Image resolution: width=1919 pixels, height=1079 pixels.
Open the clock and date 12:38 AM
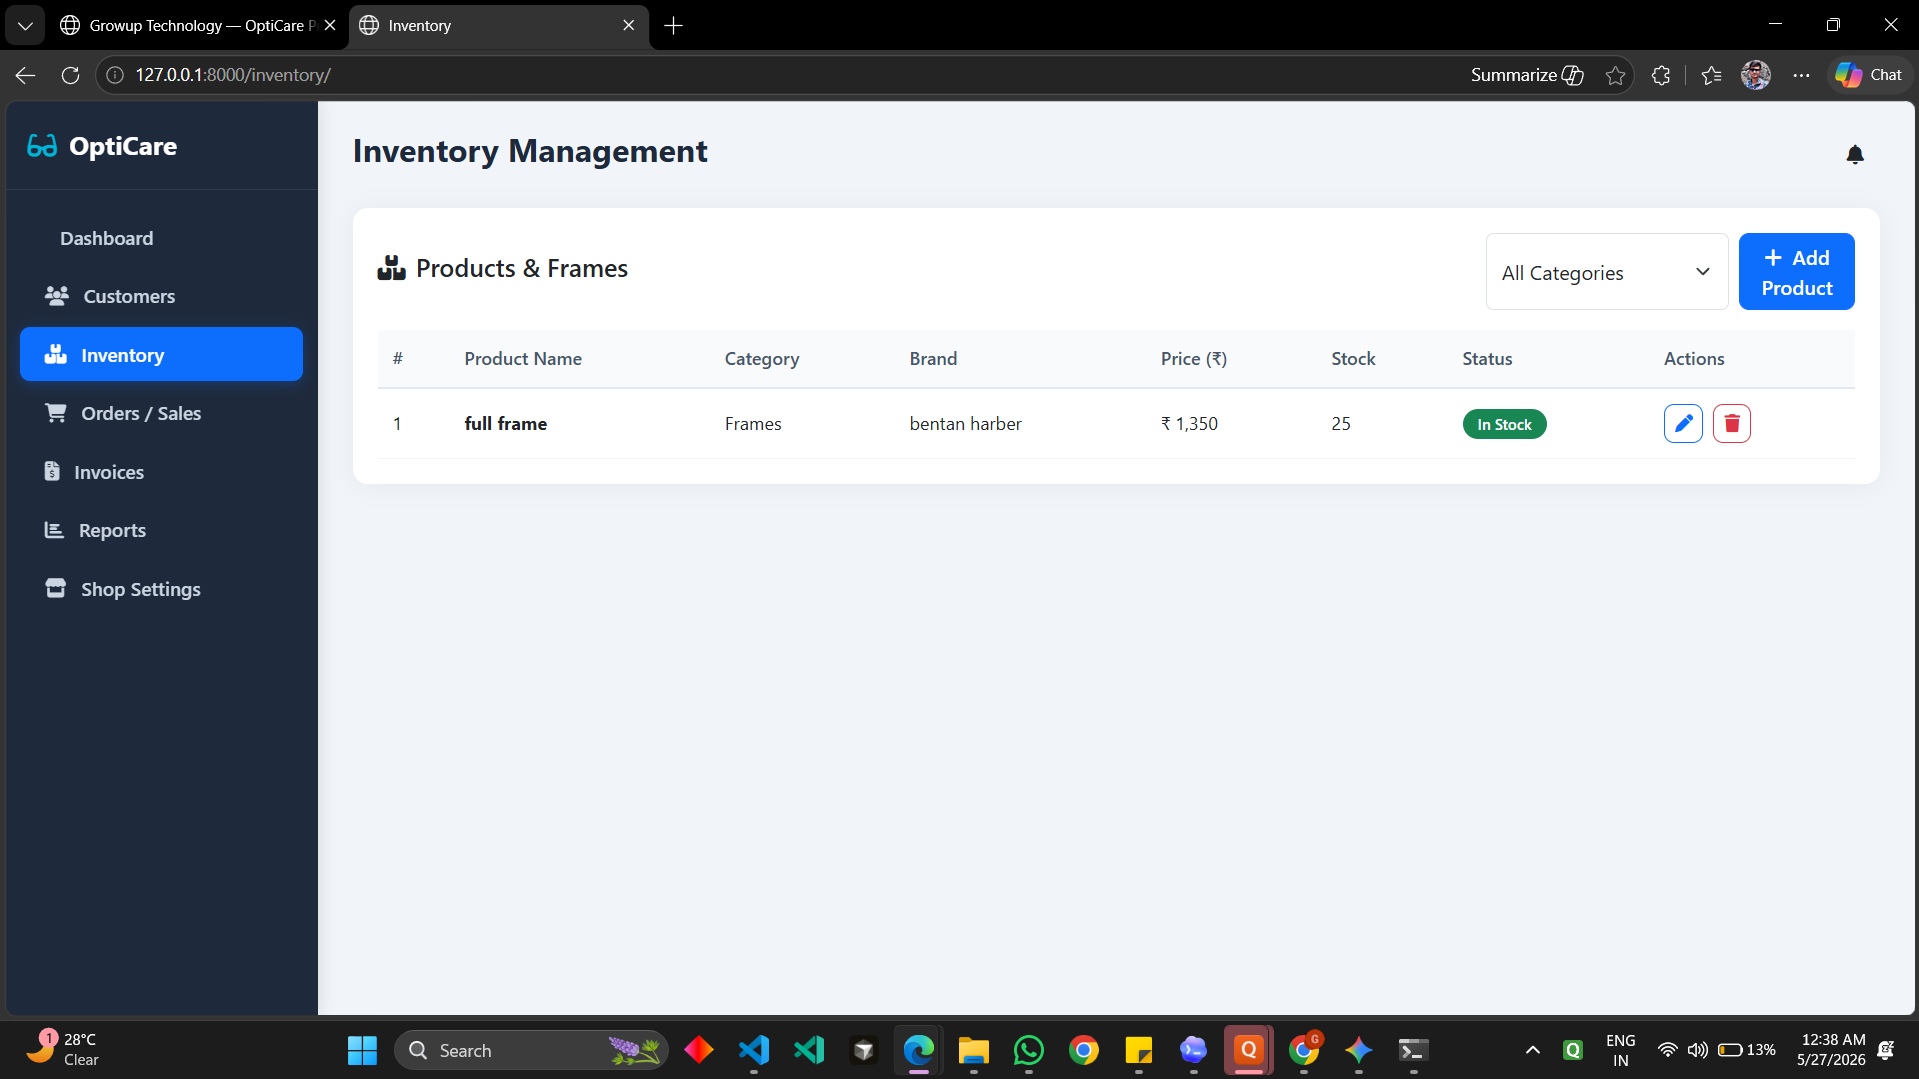1831,1050
